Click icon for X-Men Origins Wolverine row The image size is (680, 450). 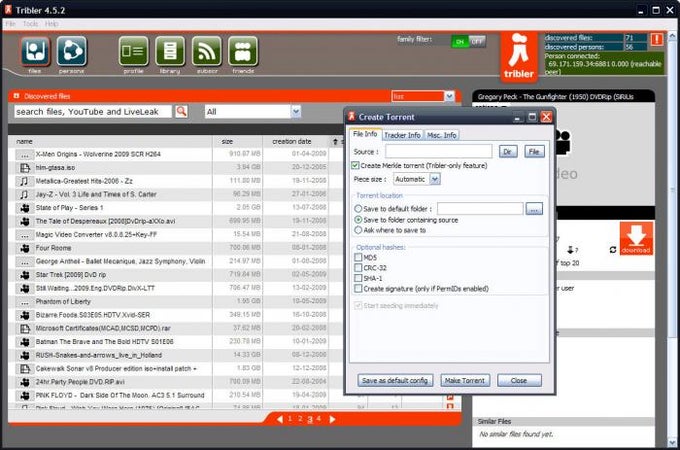pos(25,154)
